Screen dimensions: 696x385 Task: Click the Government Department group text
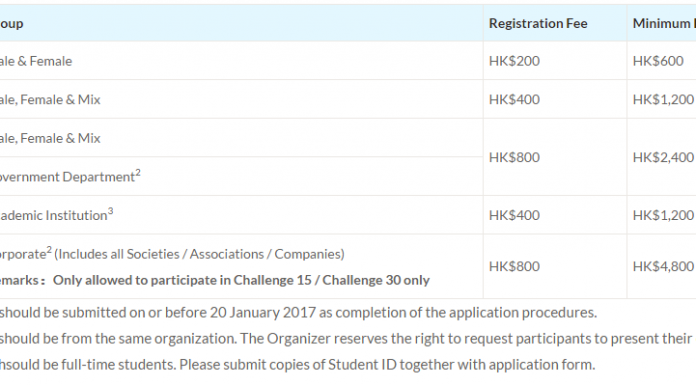[x=67, y=177]
